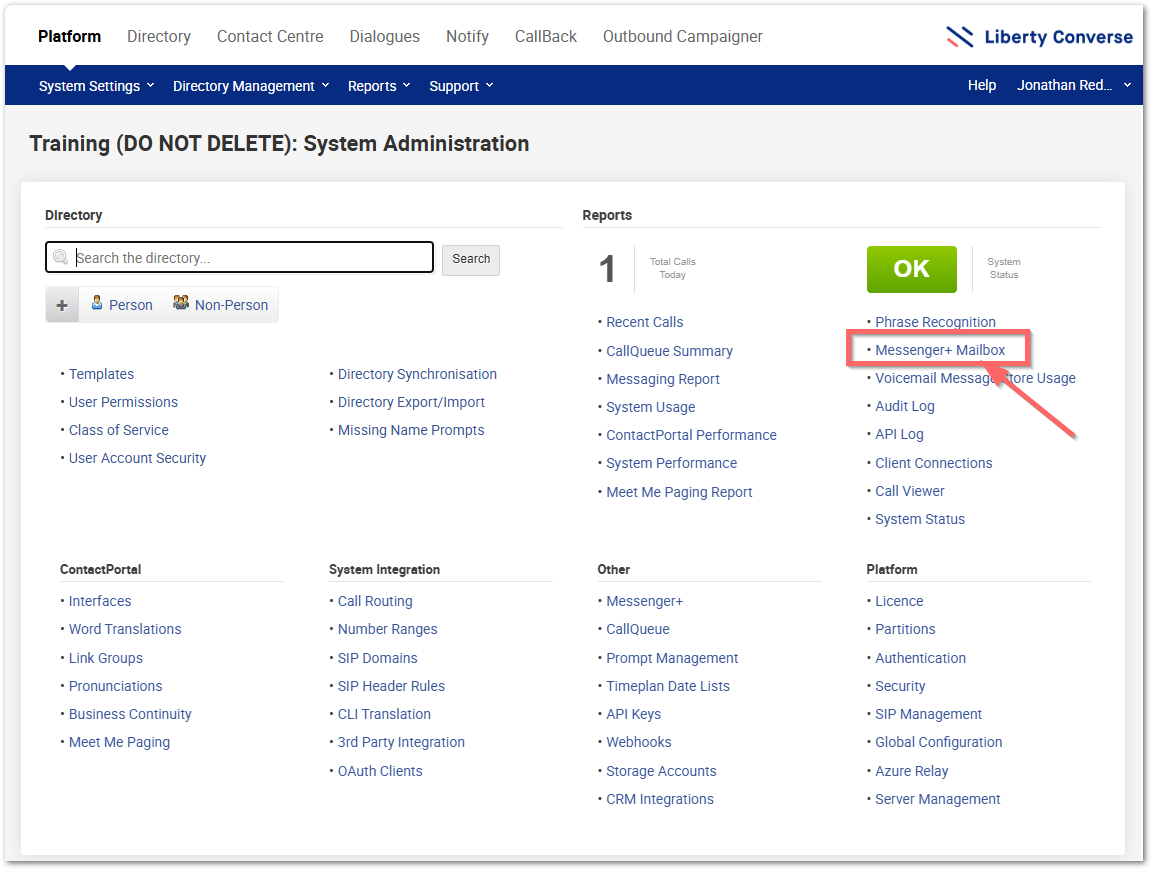
Task: Open Directory Export/Import
Action: [x=411, y=402]
